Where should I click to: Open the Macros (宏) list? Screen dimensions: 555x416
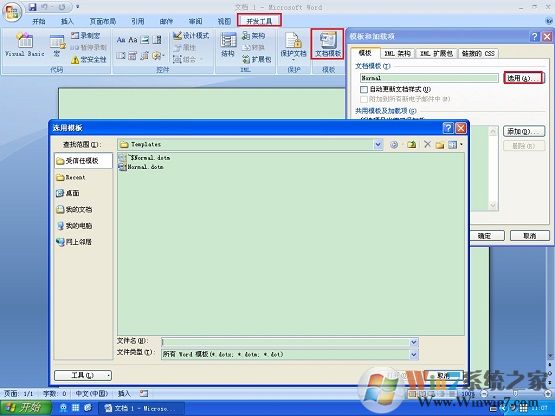(57, 45)
